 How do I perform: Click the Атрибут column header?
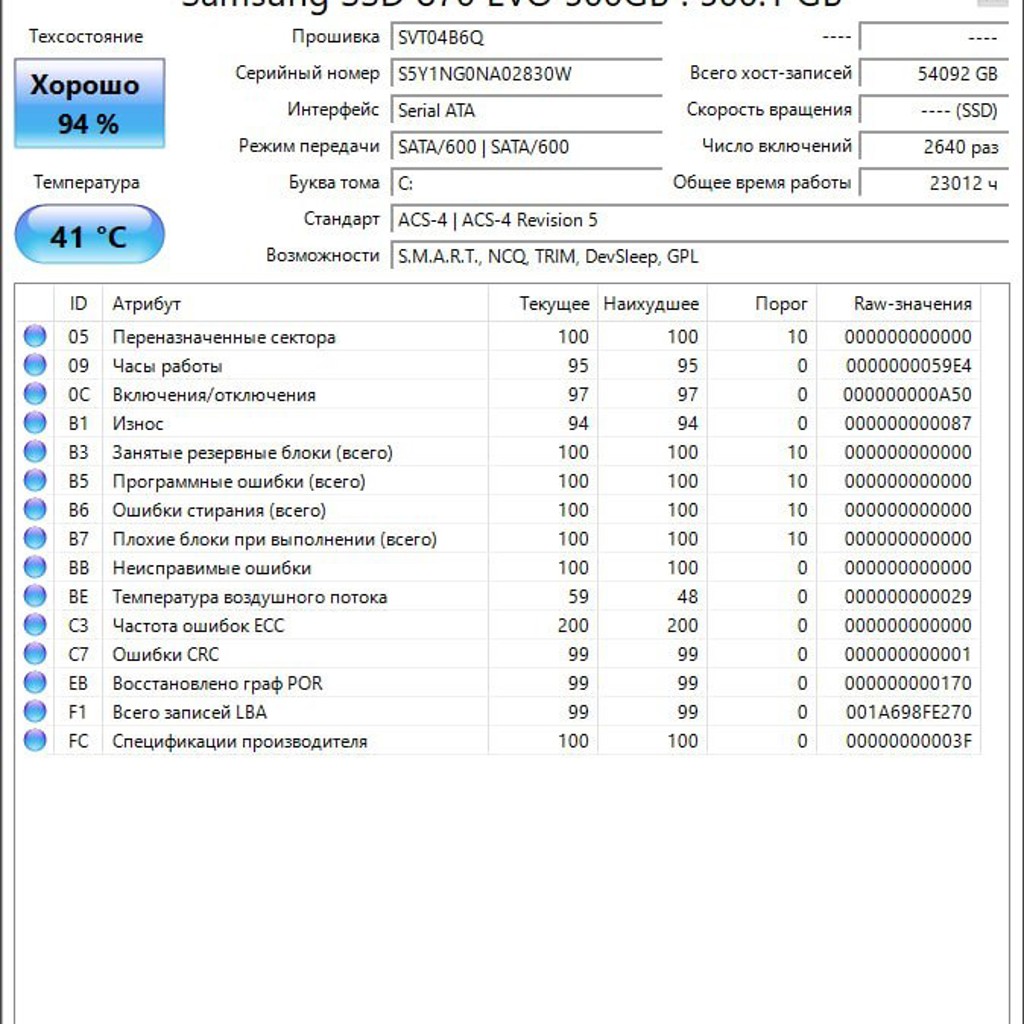295,304
